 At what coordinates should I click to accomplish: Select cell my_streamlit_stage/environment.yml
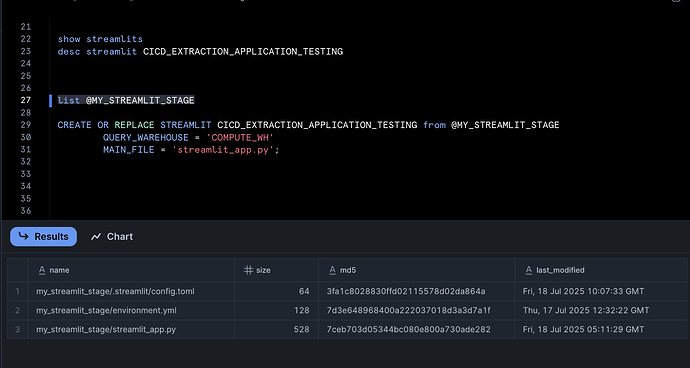(x=131, y=310)
